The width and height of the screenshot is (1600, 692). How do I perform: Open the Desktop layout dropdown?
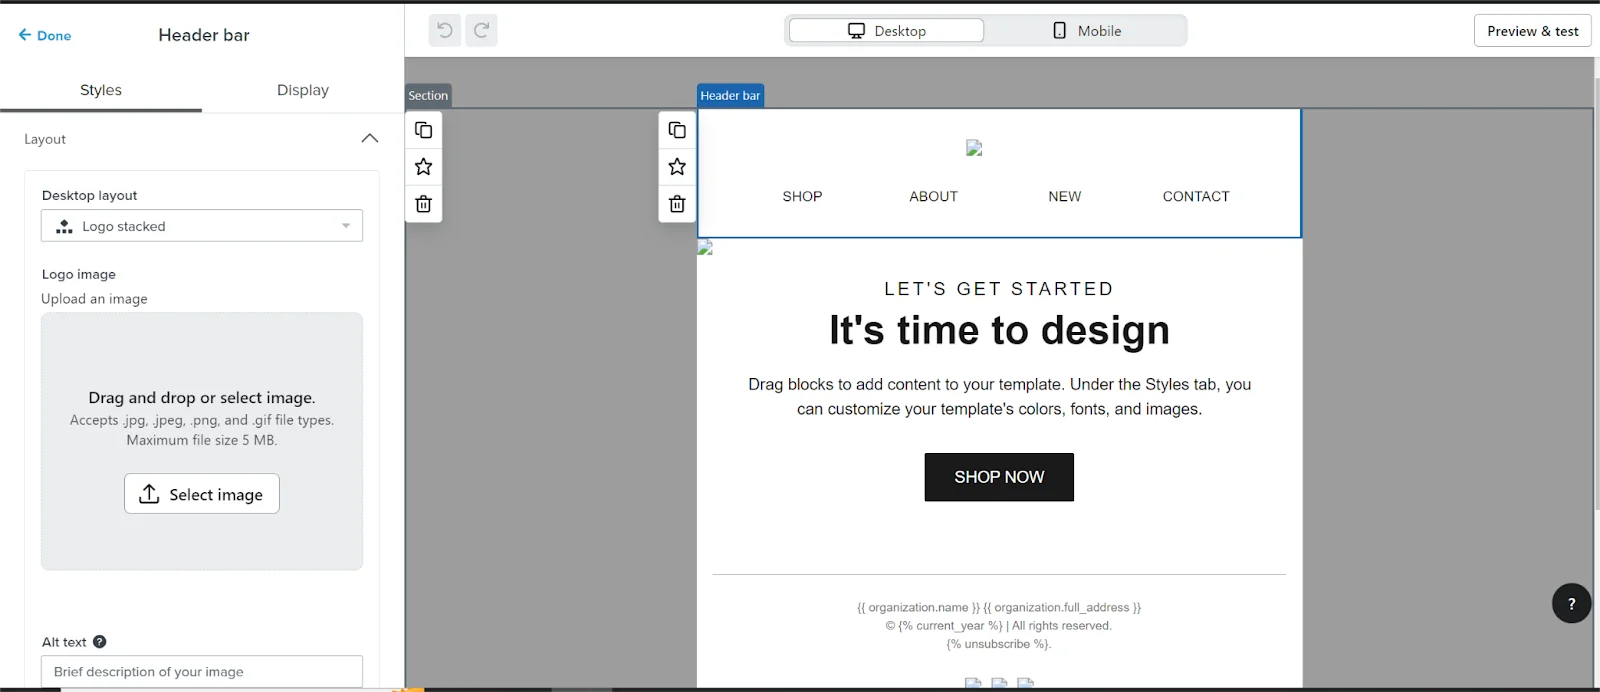202,226
